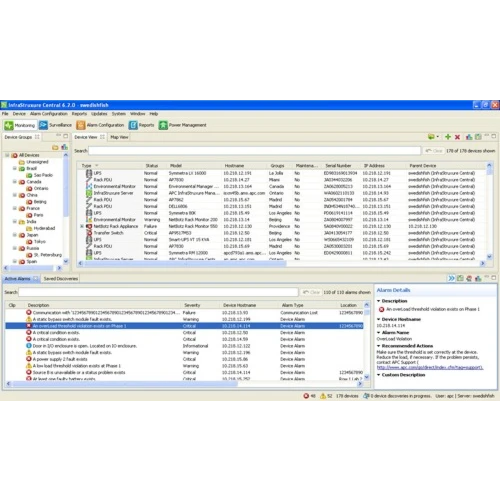The width and height of the screenshot is (500, 500).
Task: Open the APC support link in Alarm Details
Action: 430,367
